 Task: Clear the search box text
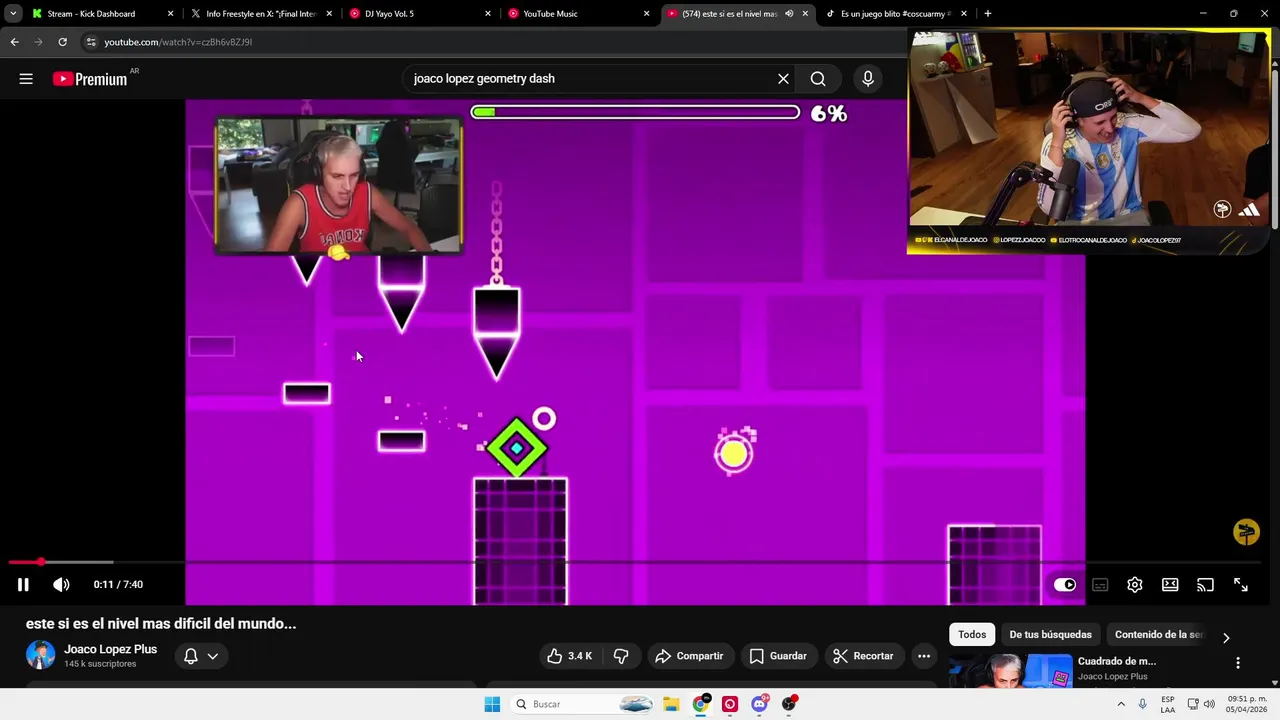pos(783,79)
